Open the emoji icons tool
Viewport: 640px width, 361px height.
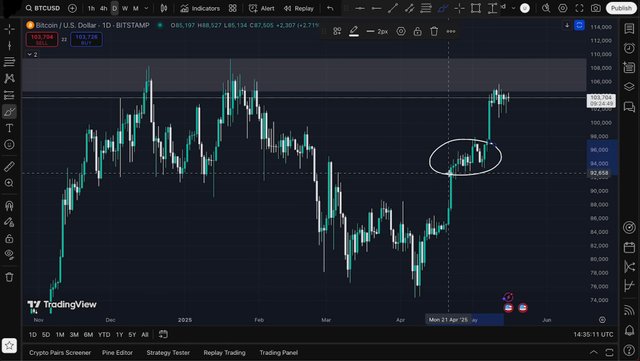[9, 145]
